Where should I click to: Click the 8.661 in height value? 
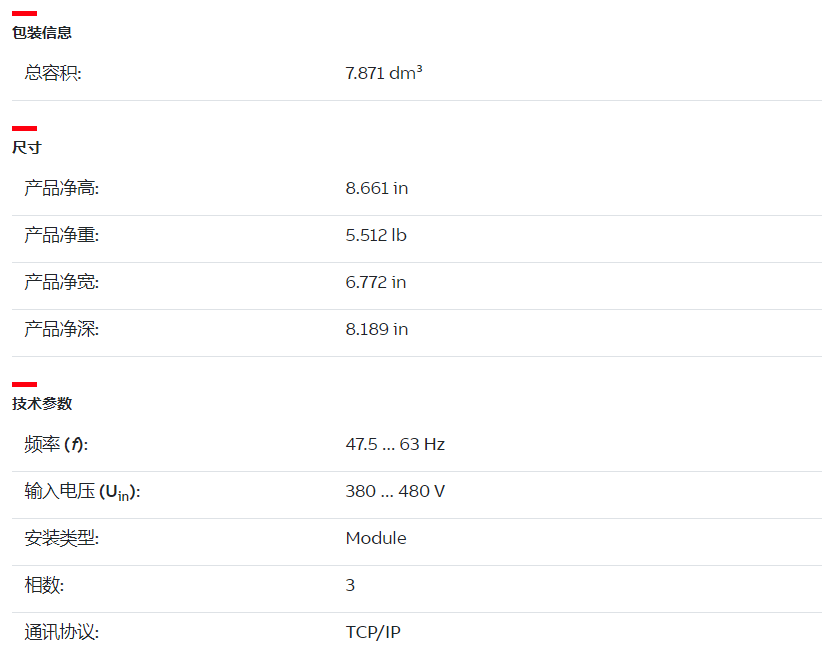coord(376,188)
